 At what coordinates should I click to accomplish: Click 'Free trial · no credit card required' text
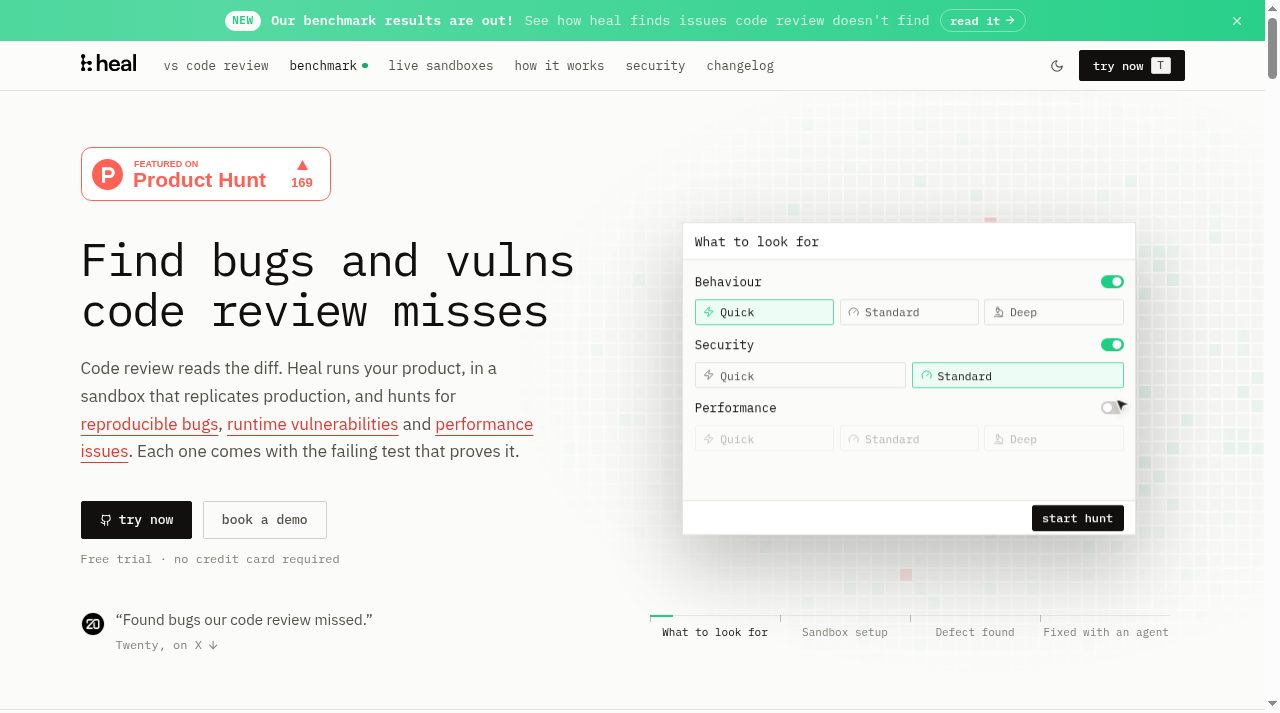210,559
